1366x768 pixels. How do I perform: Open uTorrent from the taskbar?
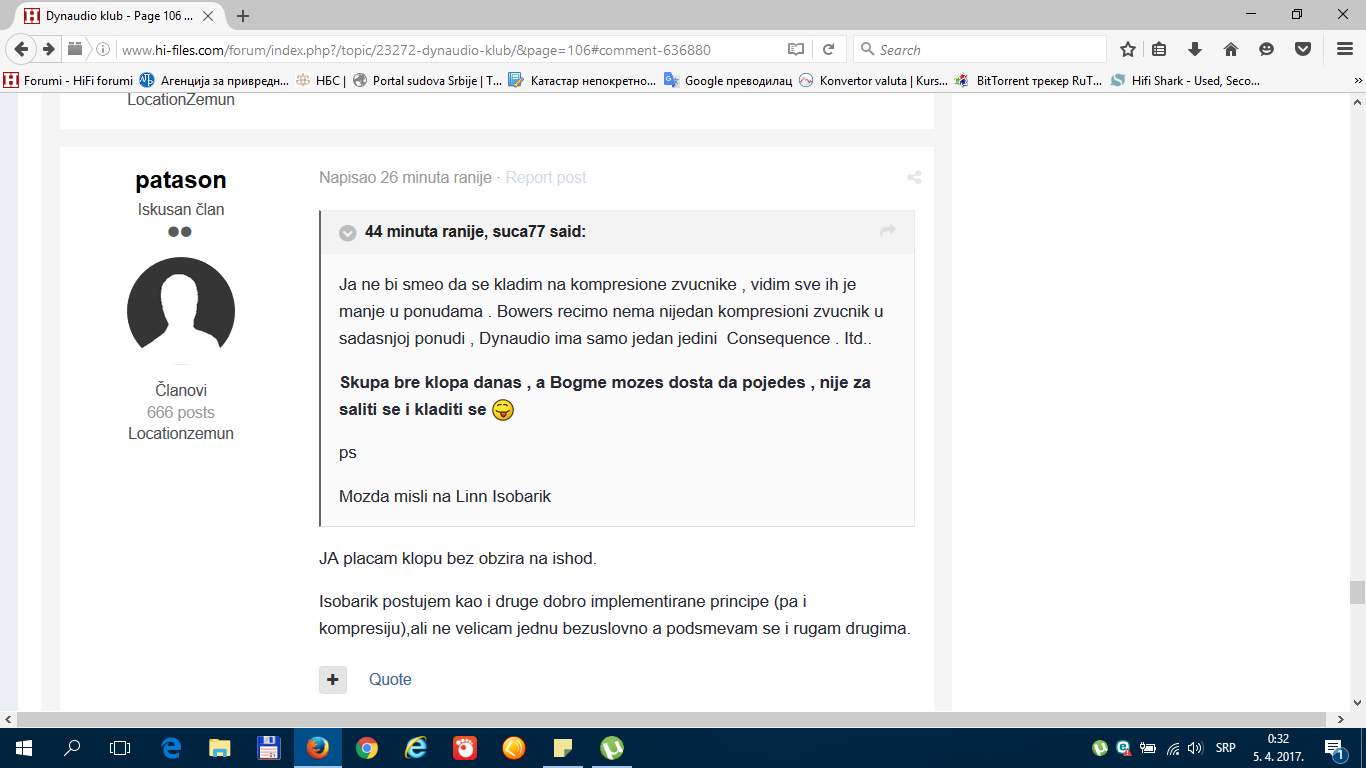tap(612, 748)
